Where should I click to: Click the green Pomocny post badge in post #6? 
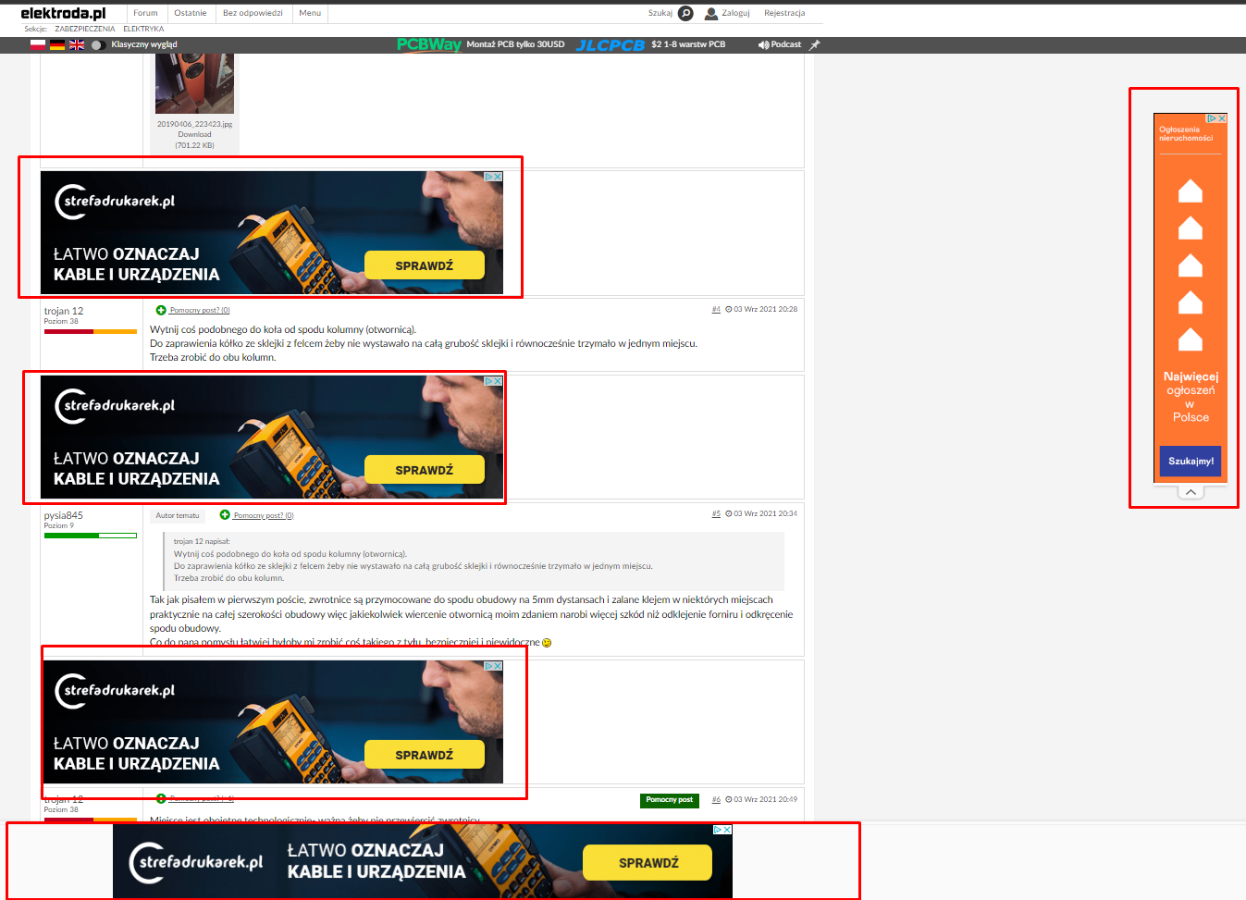point(669,800)
